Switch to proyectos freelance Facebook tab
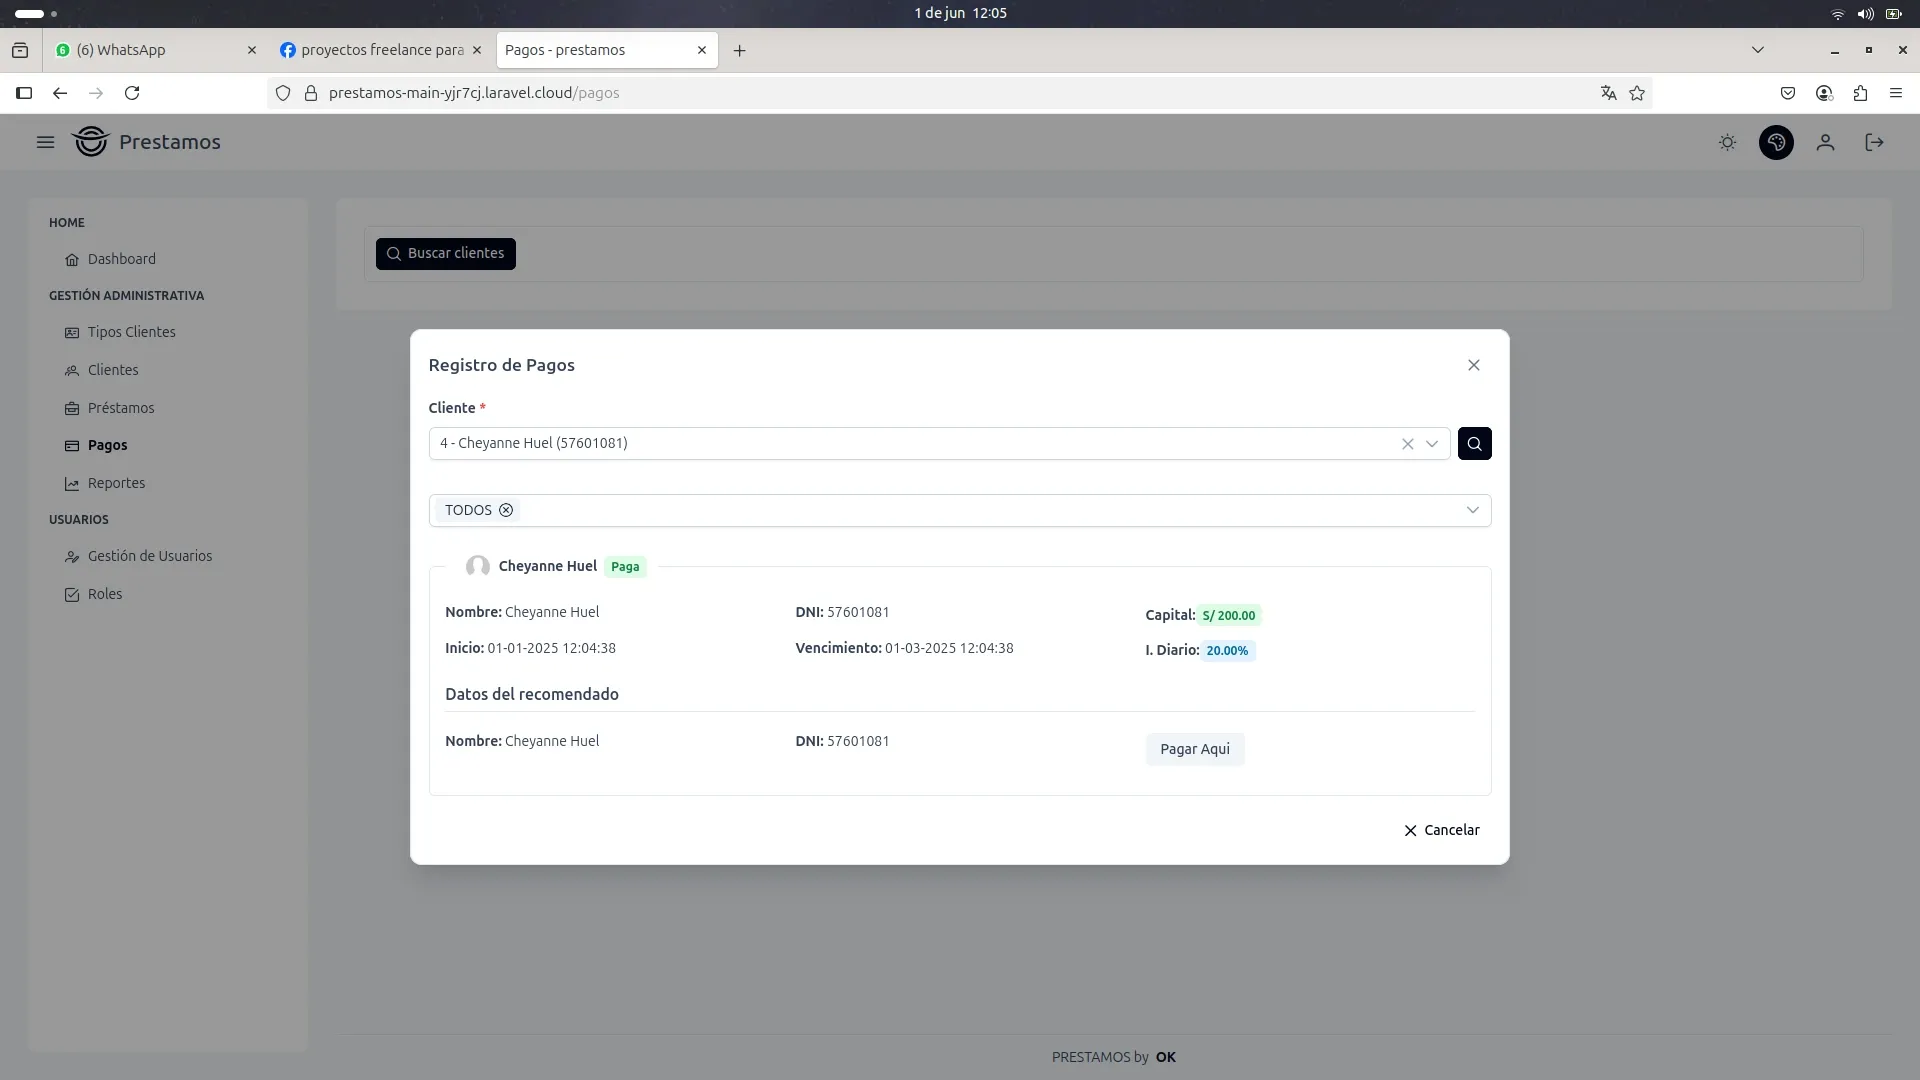 click(381, 50)
